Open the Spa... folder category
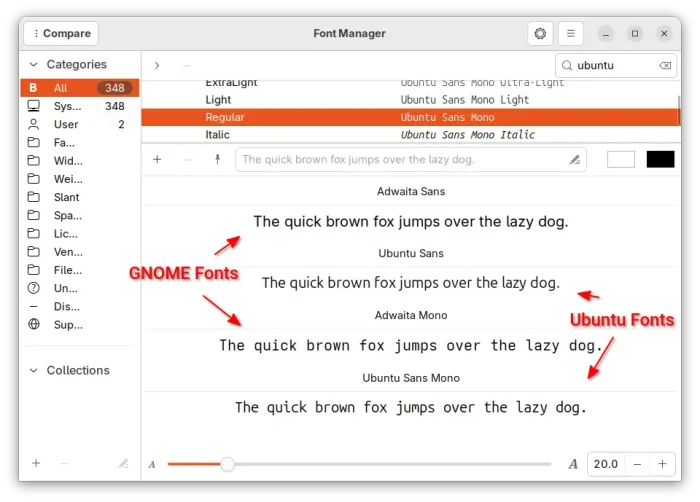This screenshot has width=700, height=502. 80,215
